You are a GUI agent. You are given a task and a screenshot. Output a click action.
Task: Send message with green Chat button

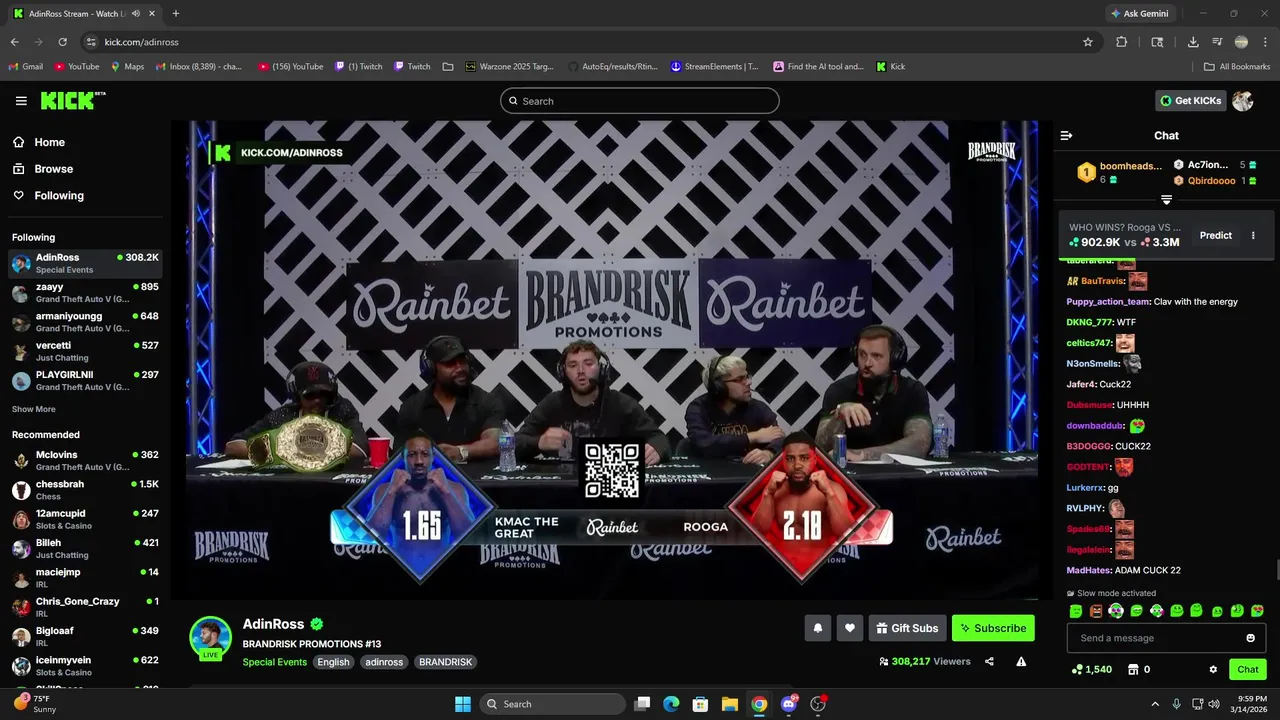click(1248, 669)
